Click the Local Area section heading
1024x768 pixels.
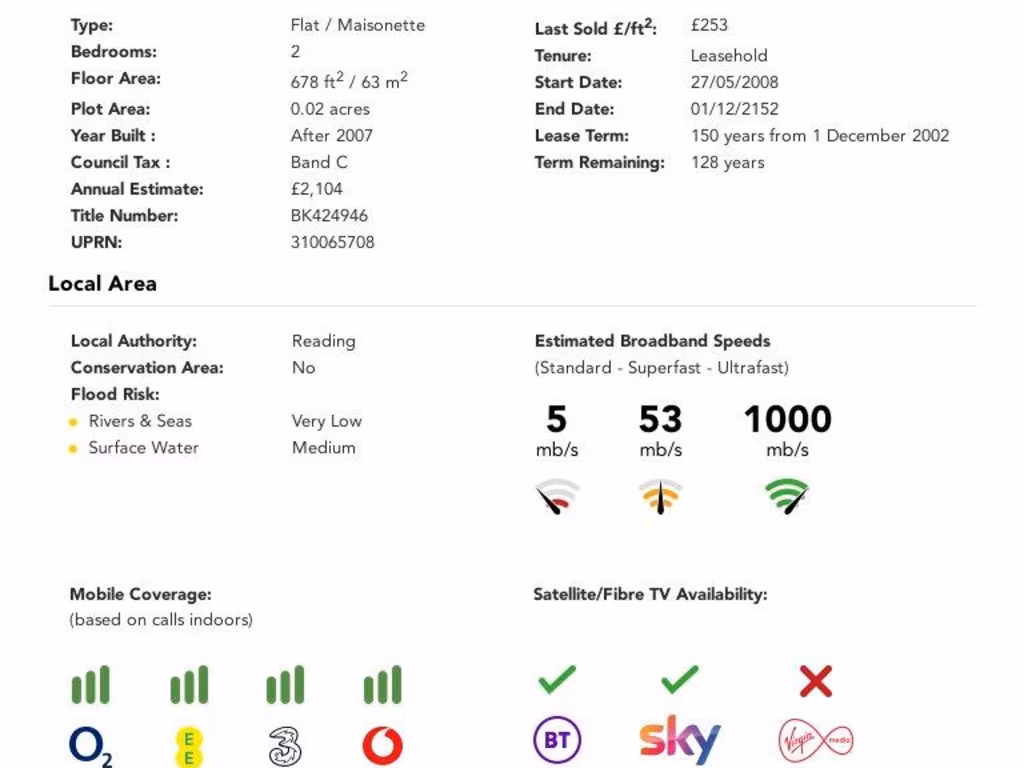coord(102,283)
